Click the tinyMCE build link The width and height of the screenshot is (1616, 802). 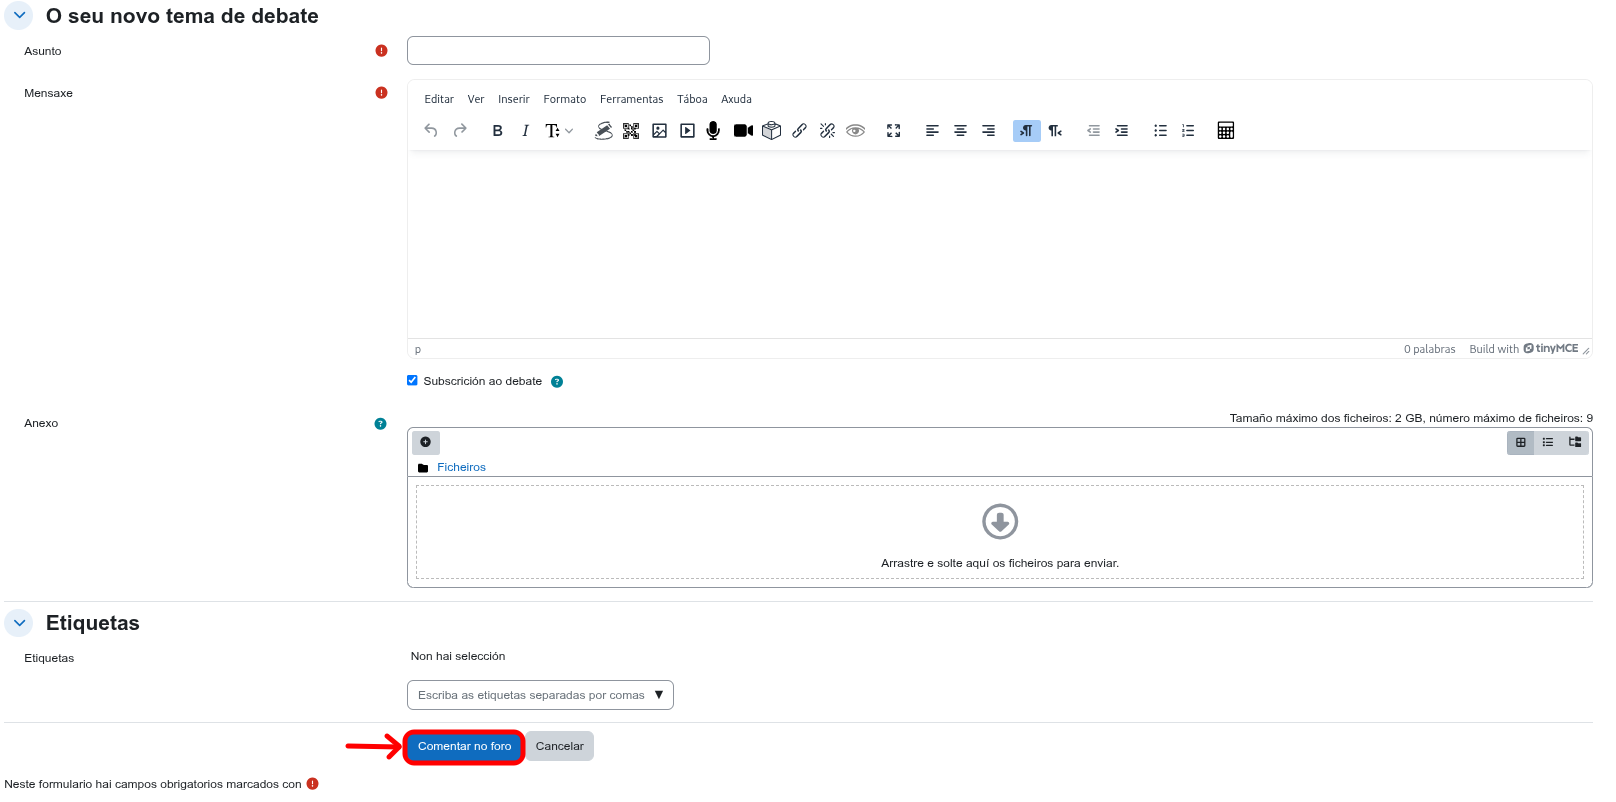click(1524, 349)
